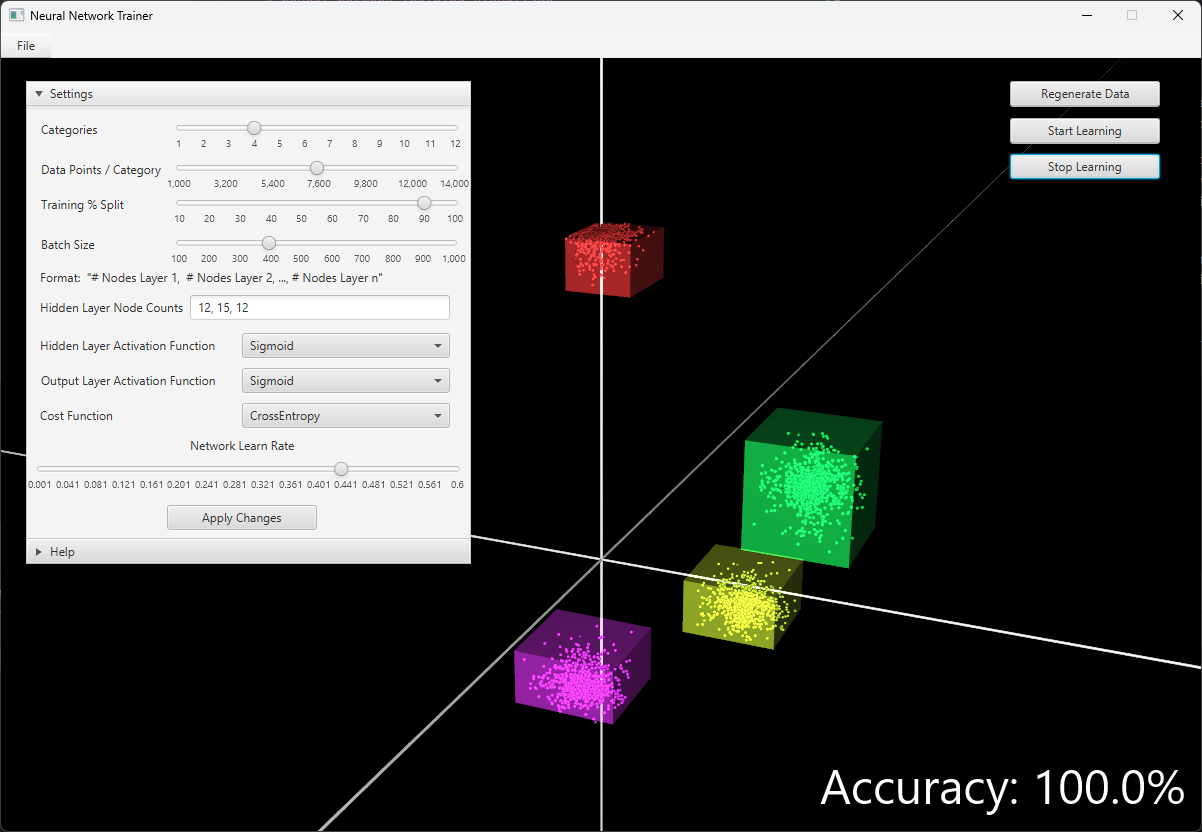The height and width of the screenshot is (832, 1202).
Task: Click the Batch Size slider handle
Action: (x=268, y=242)
